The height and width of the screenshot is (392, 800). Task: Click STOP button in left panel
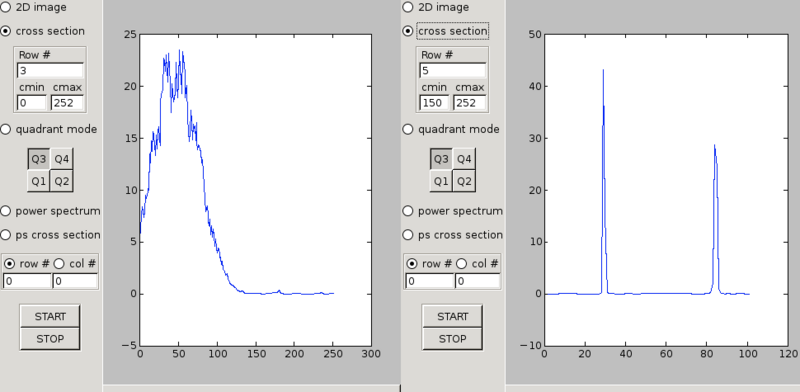point(50,339)
